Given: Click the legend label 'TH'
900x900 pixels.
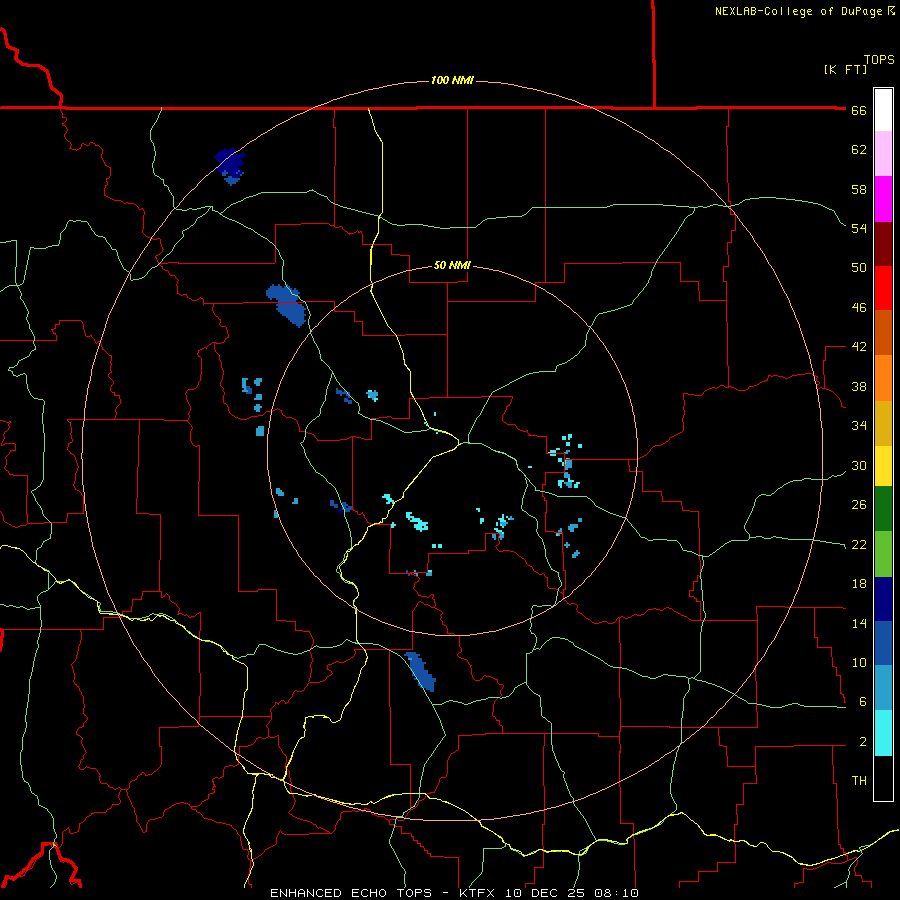Looking at the screenshot, I should 859,781.
